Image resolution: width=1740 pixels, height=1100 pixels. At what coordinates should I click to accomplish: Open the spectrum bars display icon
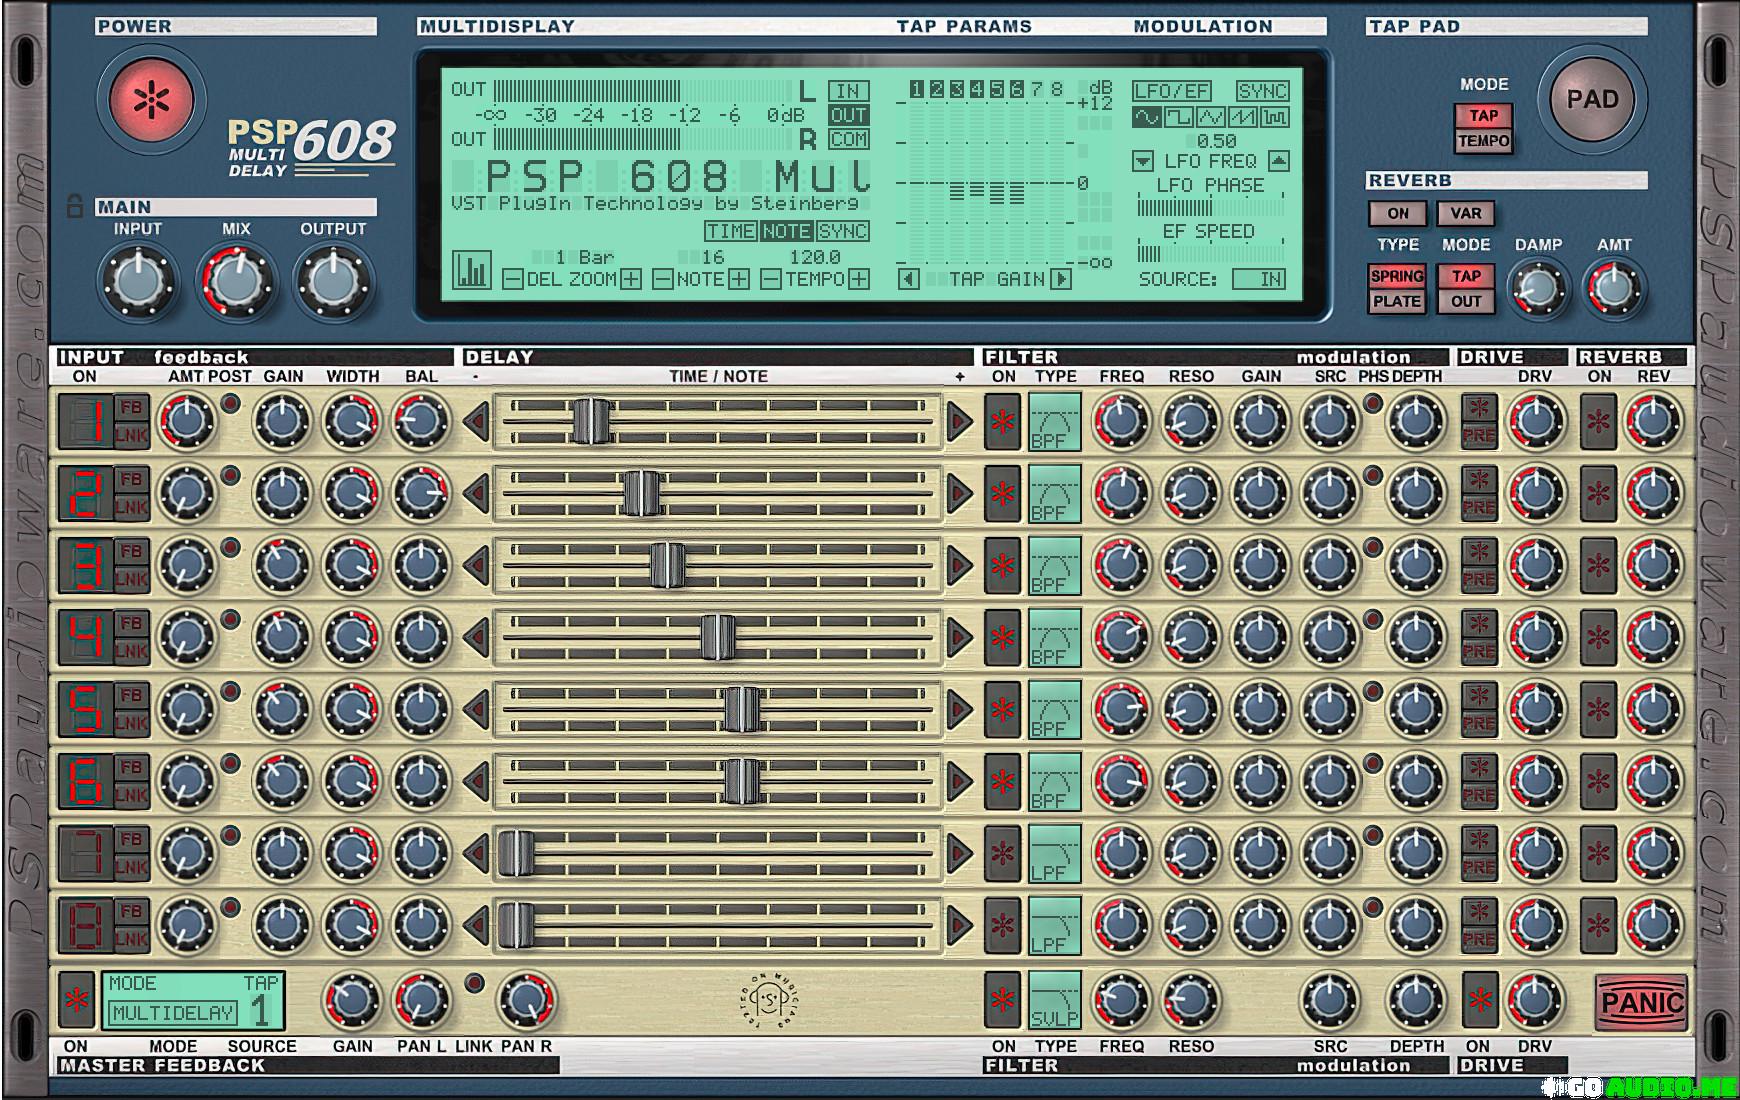[471, 270]
